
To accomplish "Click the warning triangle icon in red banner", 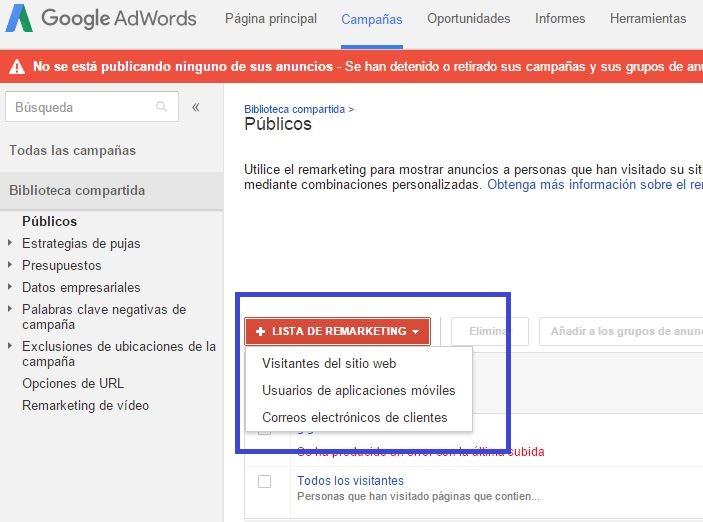I will 17,67.
